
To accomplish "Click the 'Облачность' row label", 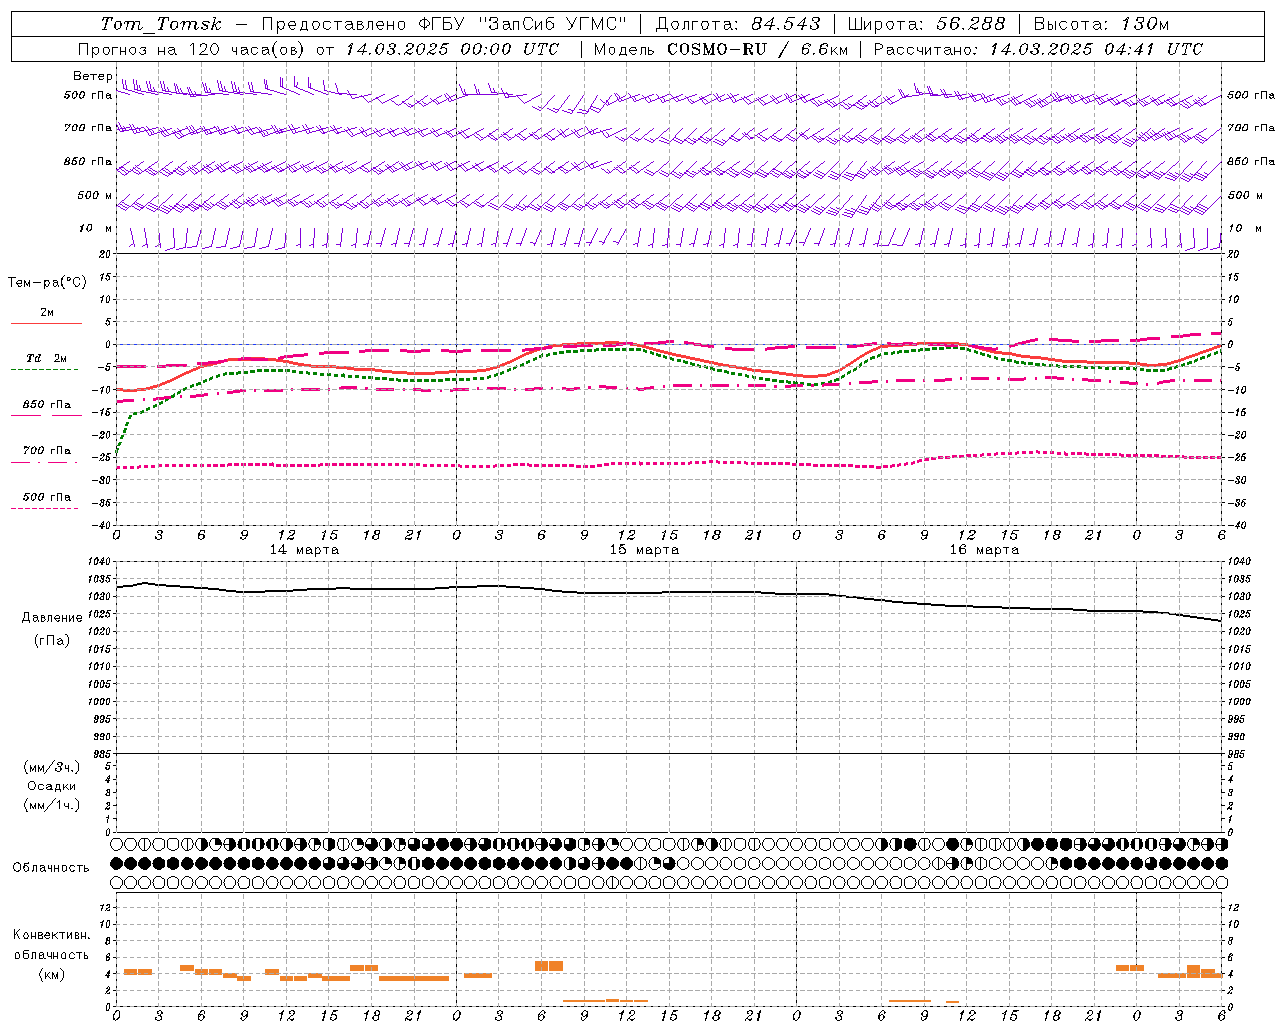I will tap(51, 867).
